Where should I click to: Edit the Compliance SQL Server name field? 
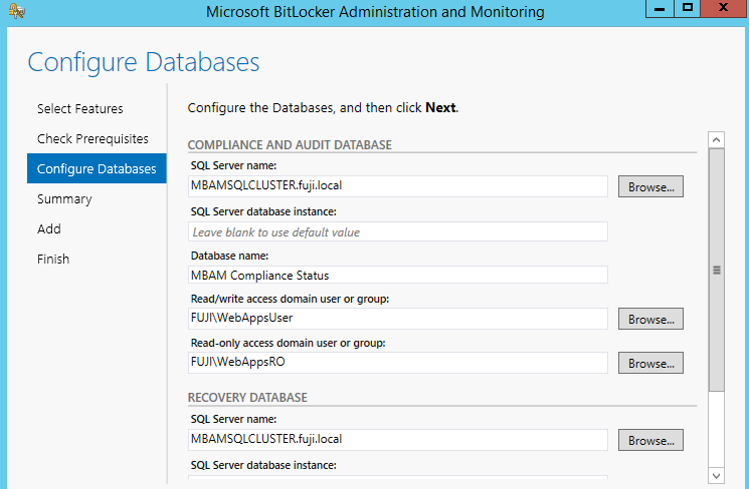point(398,186)
